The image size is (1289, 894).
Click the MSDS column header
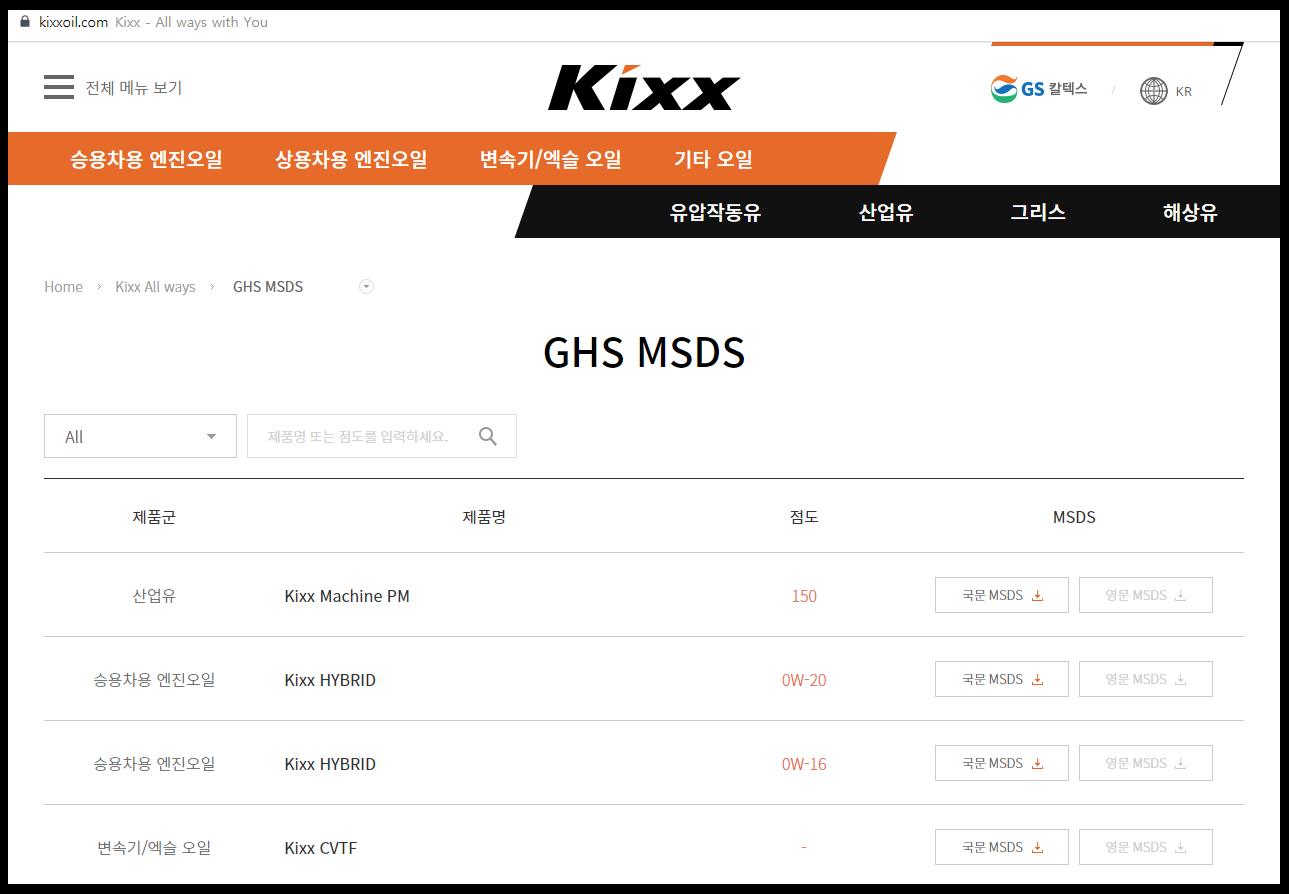(1074, 517)
